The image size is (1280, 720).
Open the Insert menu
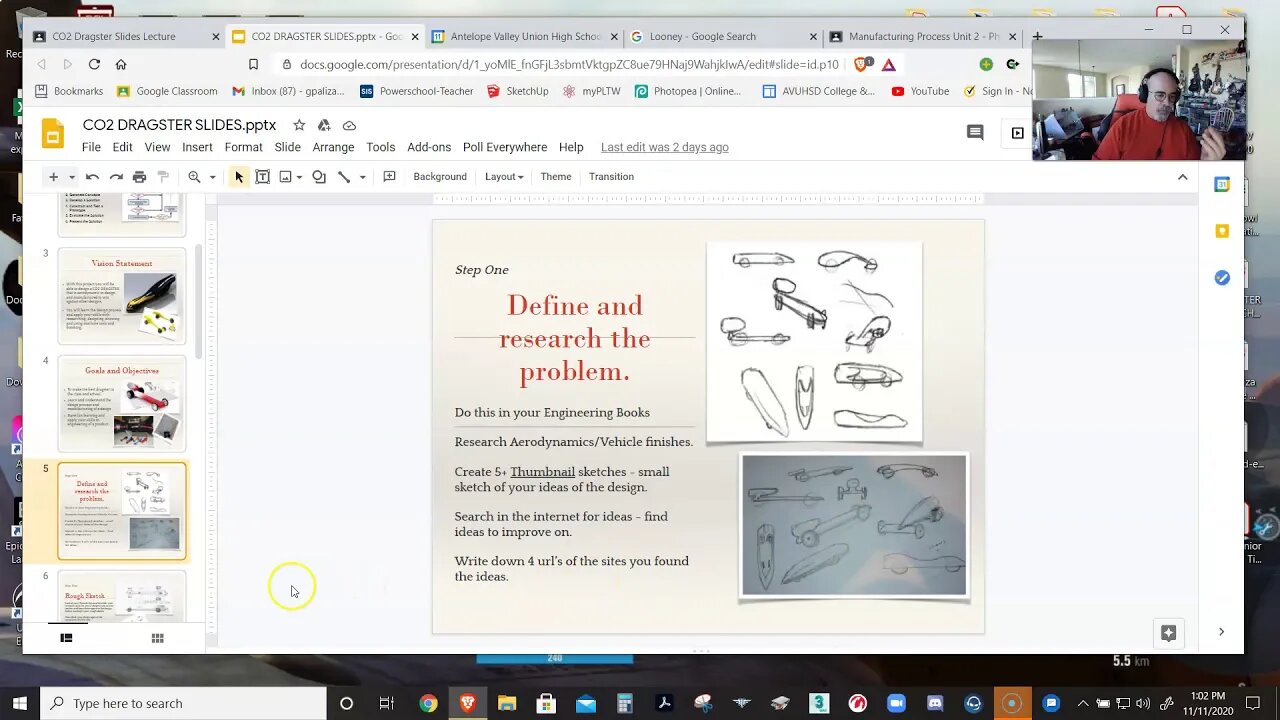tap(197, 147)
